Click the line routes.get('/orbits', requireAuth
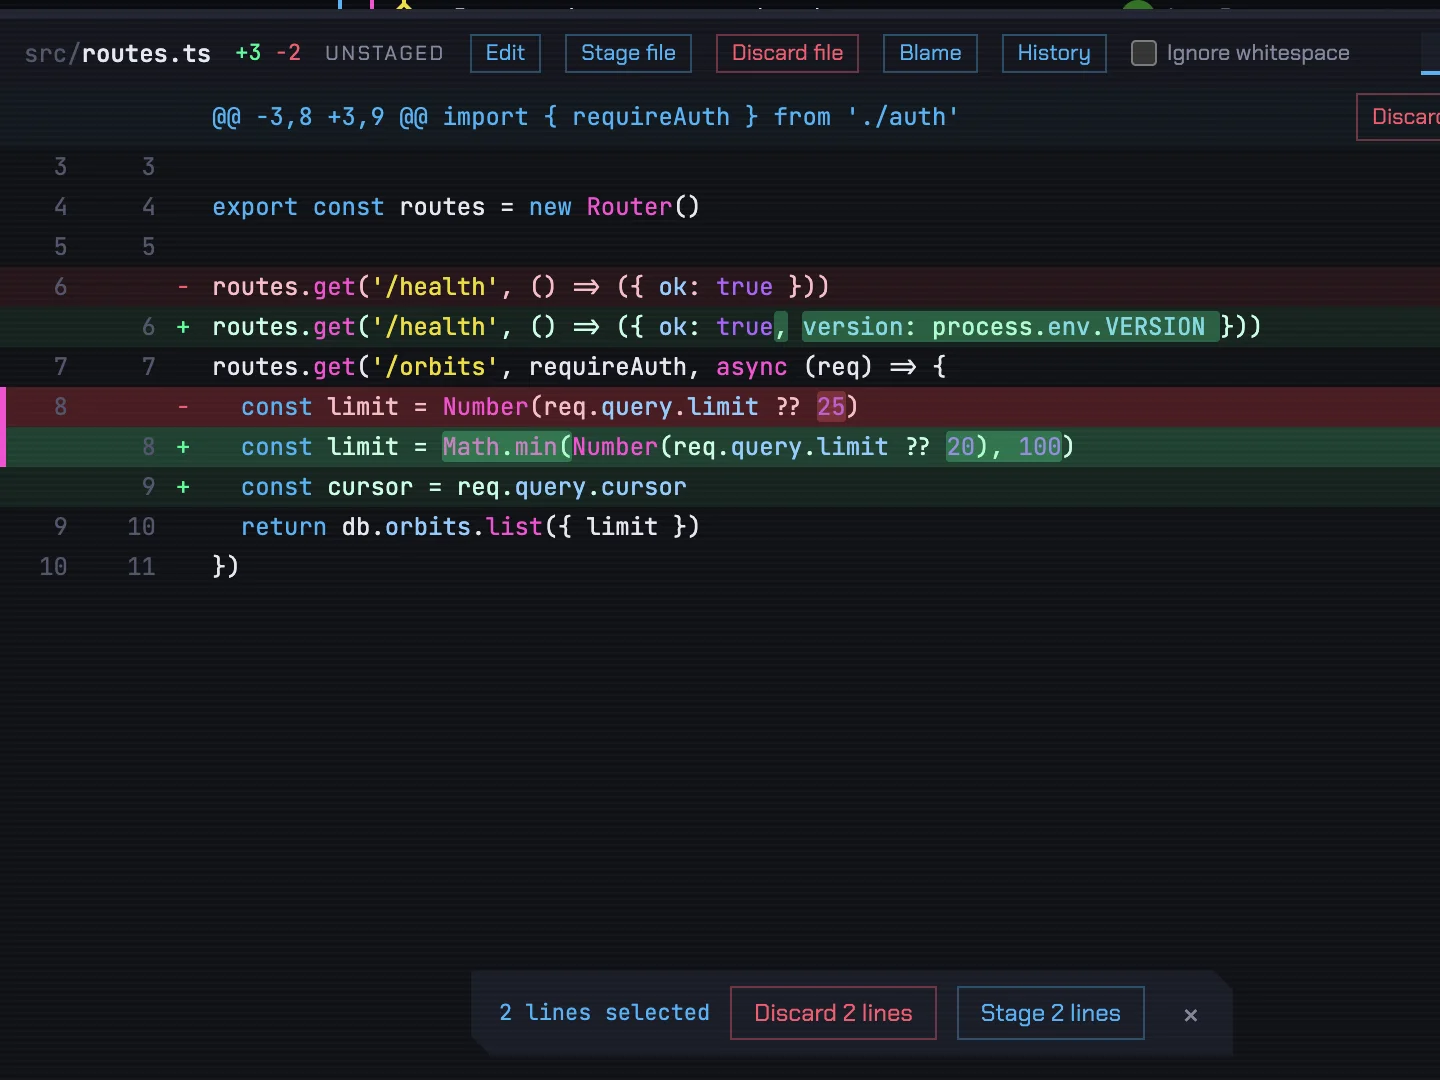1440x1080 pixels. [x=720, y=367]
